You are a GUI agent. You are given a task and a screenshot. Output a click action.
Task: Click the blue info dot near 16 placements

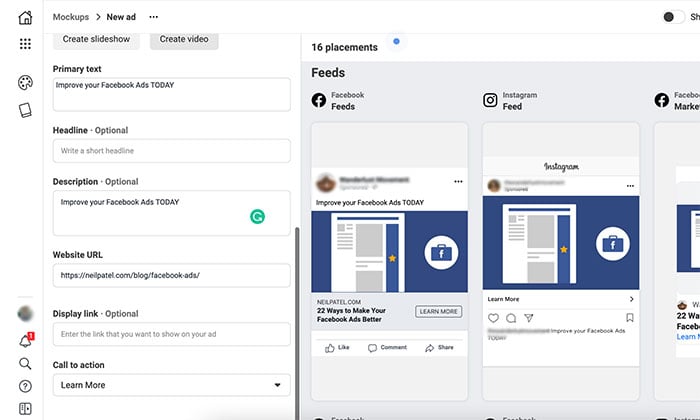(x=396, y=42)
